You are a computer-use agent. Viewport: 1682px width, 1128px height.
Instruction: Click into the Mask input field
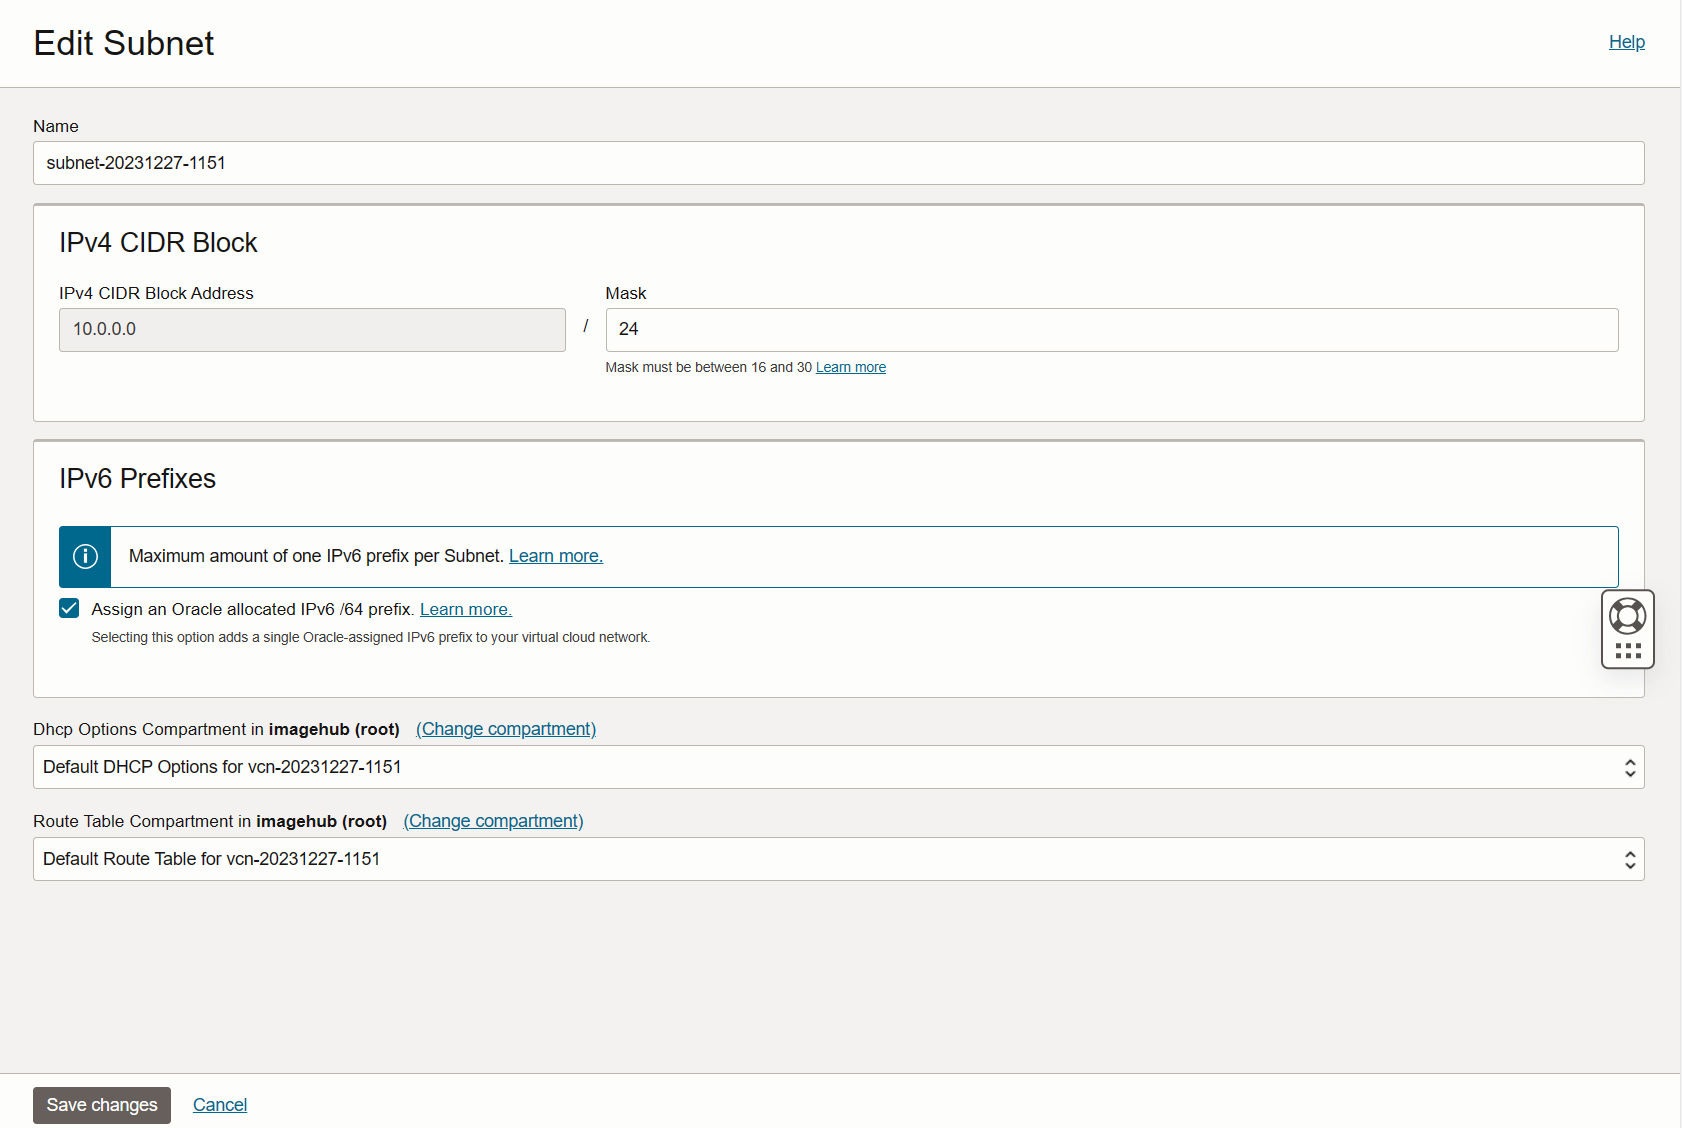tap(1111, 330)
